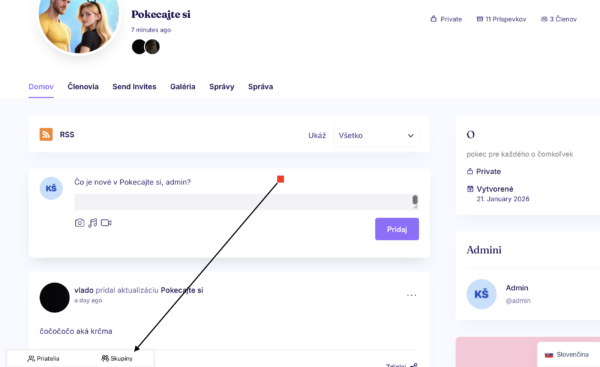The height and width of the screenshot is (367, 600).
Task: Switch to the Domov tab
Action: (x=41, y=86)
